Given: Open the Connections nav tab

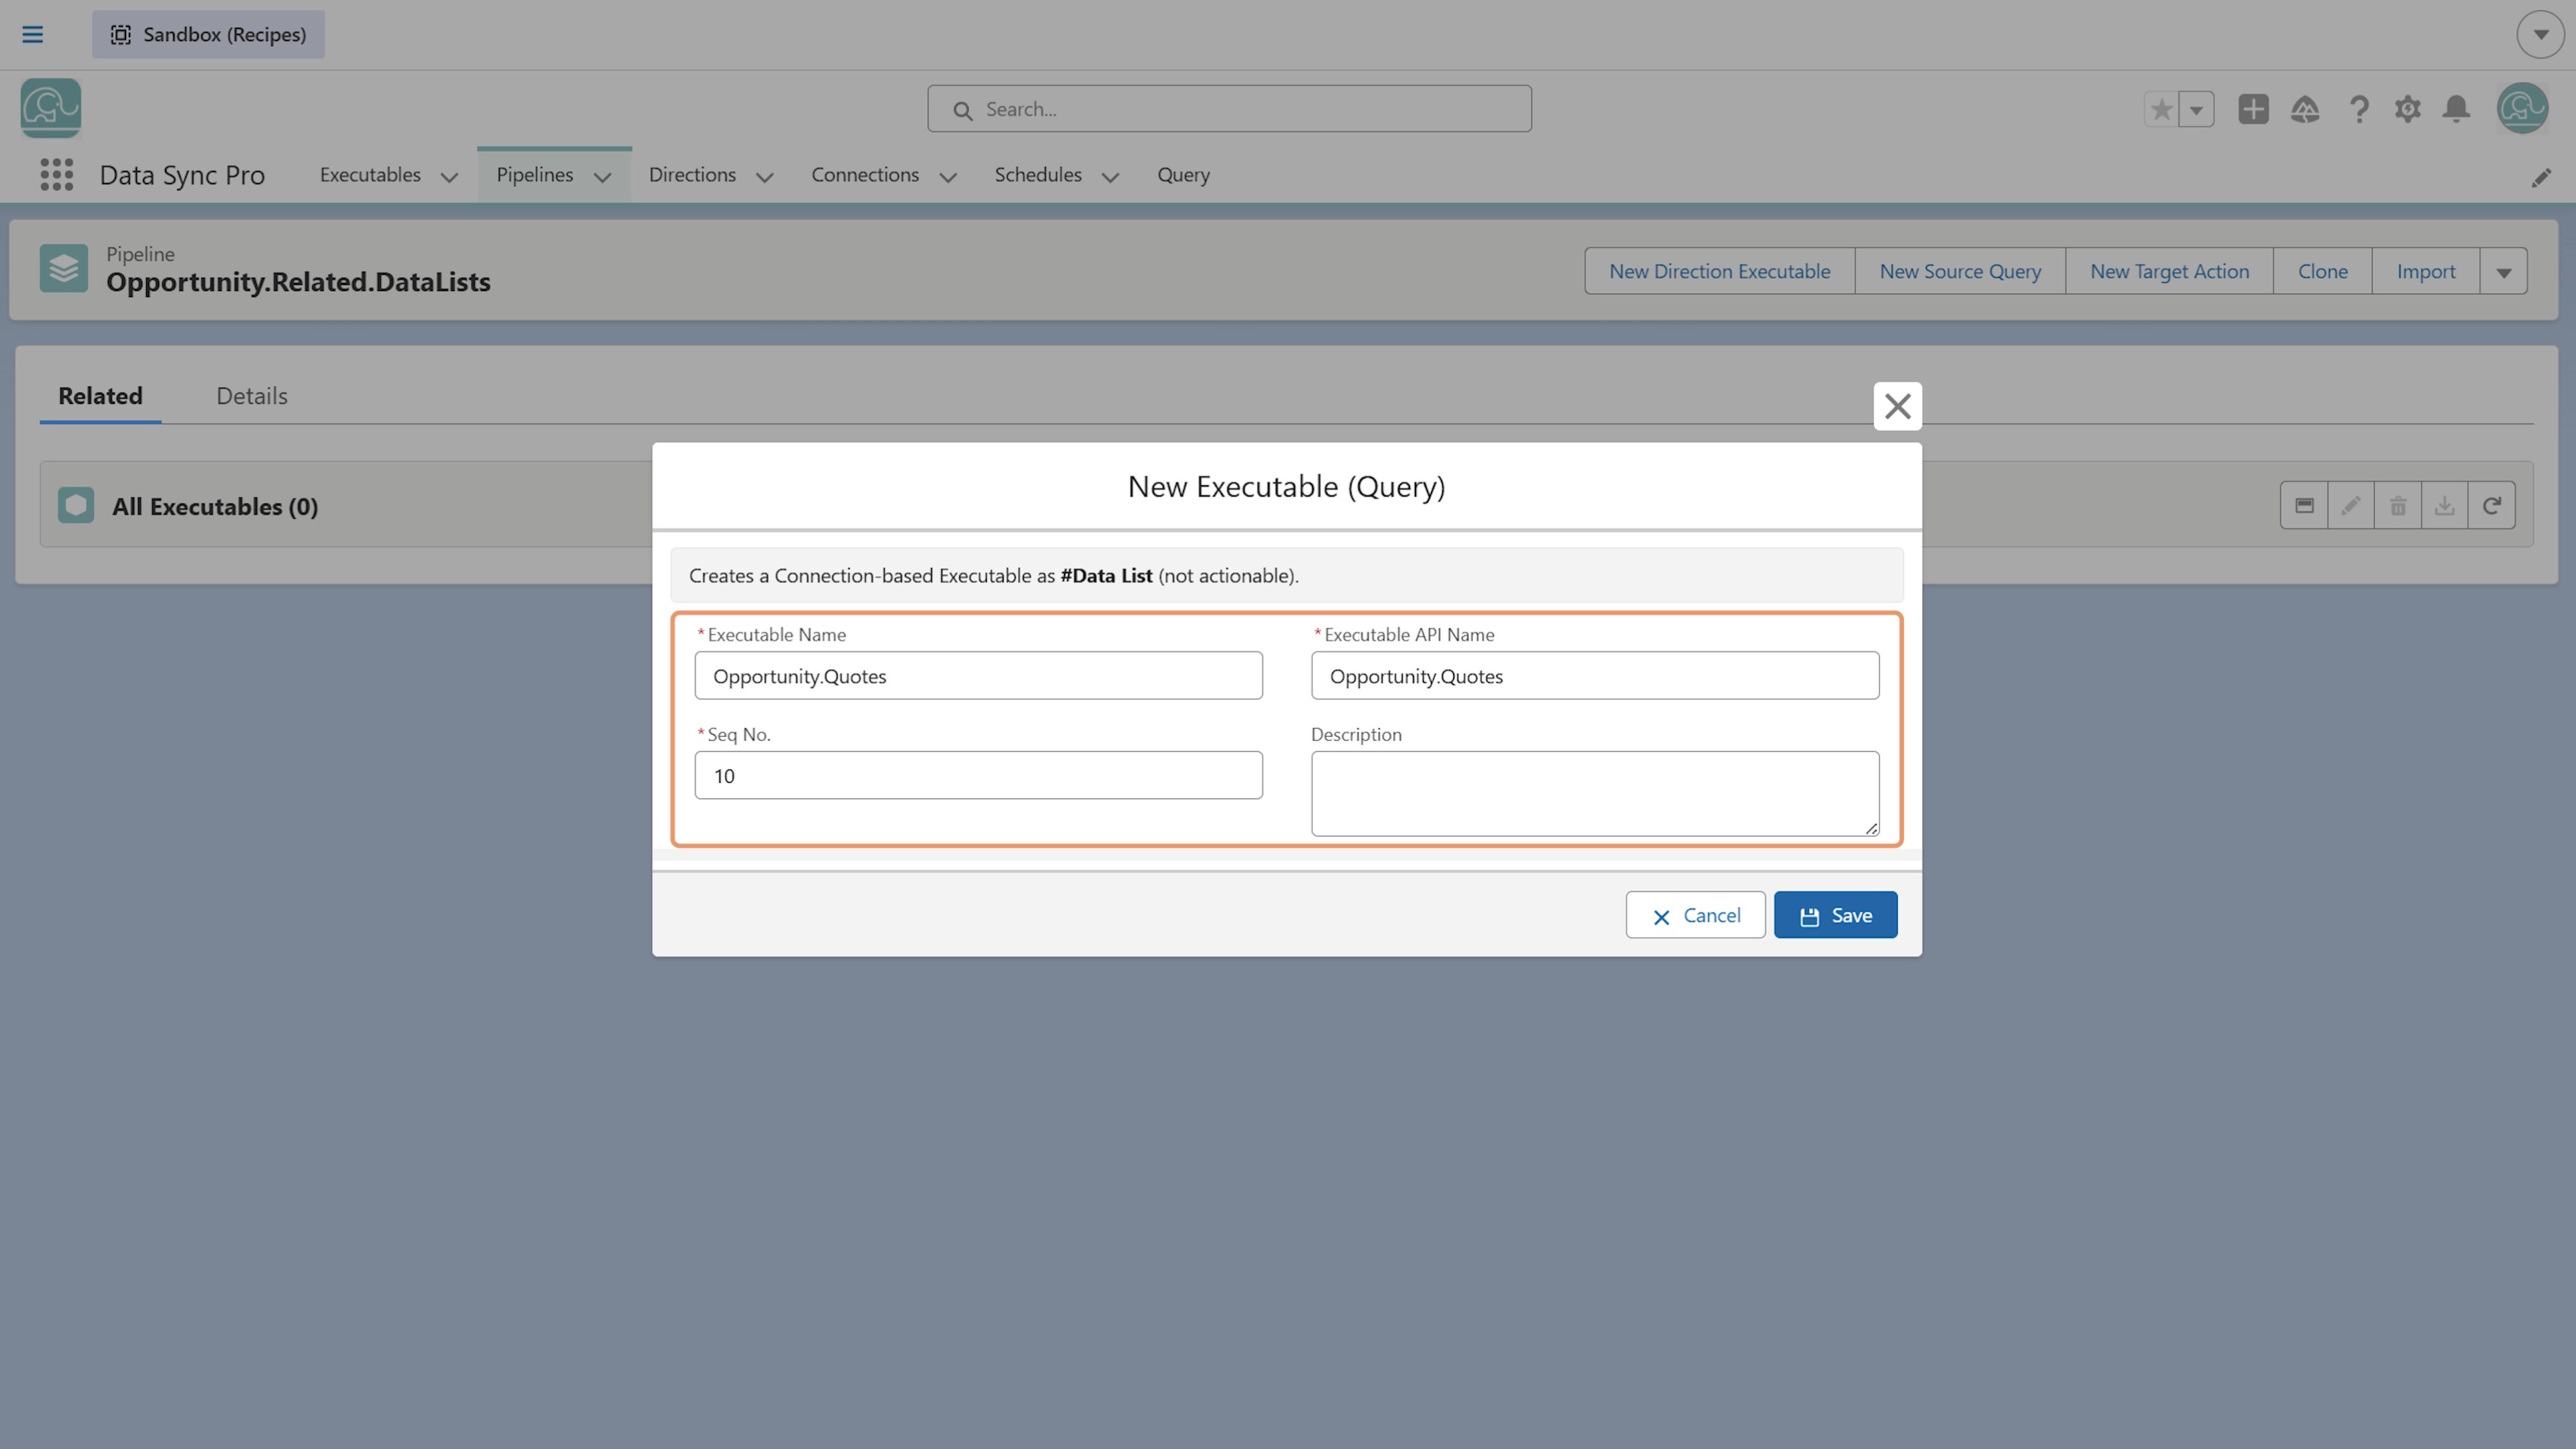Looking at the screenshot, I should tap(865, 174).
